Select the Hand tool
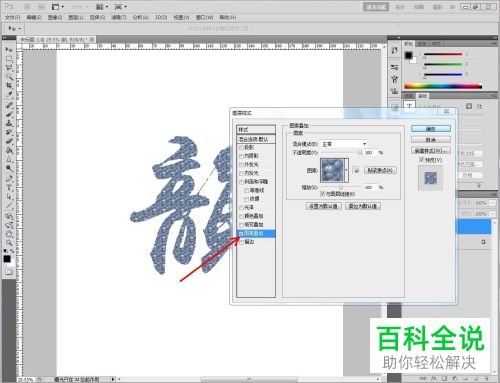500x383 pixels. [9, 234]
